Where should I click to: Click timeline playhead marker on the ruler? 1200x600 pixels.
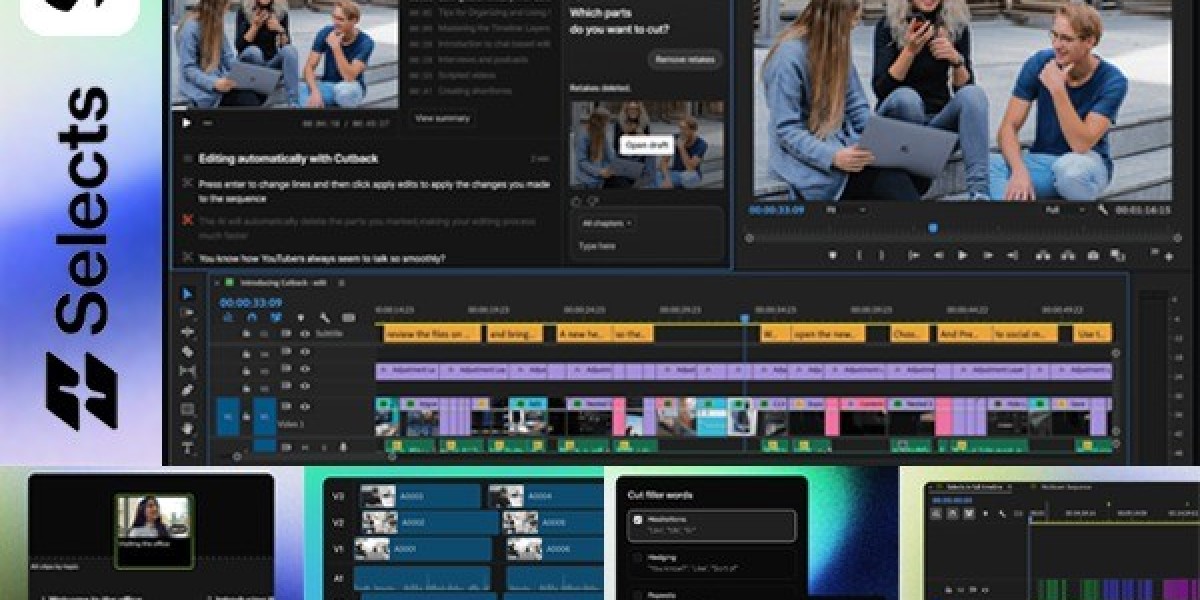744,318
